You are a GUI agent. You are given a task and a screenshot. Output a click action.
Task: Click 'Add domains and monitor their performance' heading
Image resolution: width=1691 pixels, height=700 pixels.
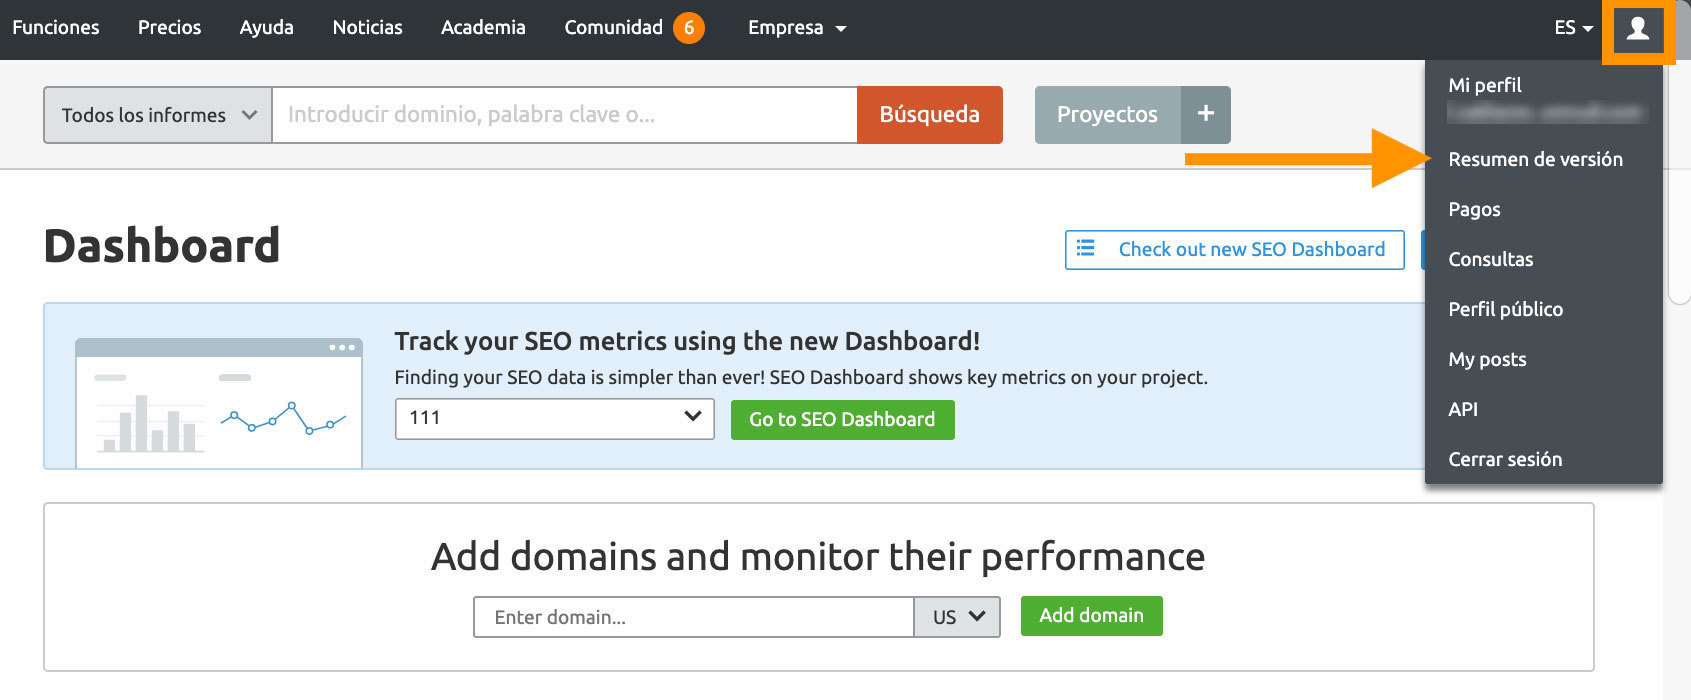pyautogui.click(x=818, y=556)
